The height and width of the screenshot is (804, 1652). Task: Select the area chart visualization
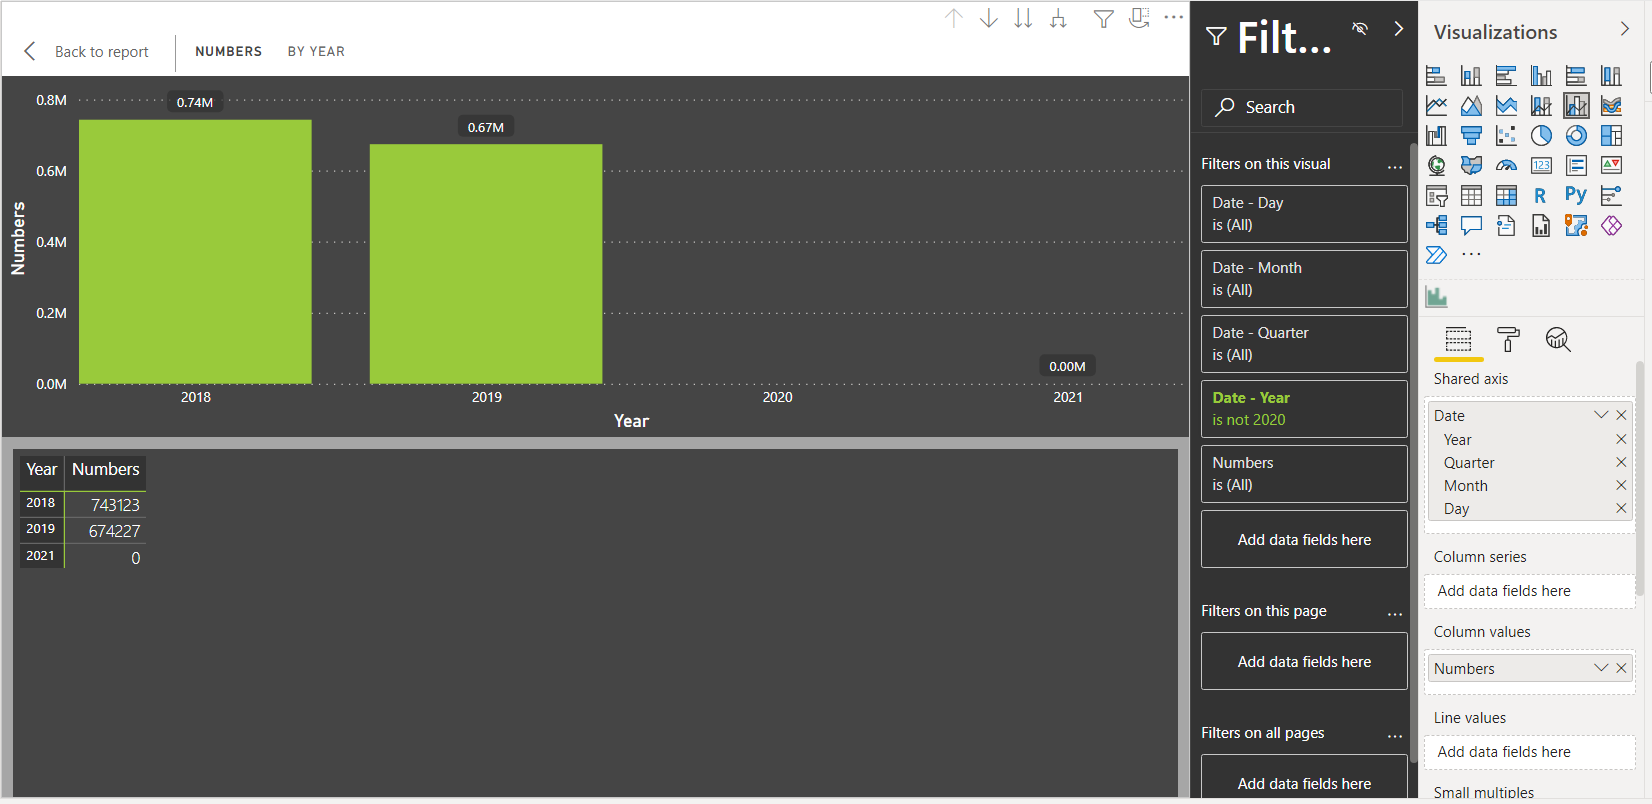tap(1471, 106)
